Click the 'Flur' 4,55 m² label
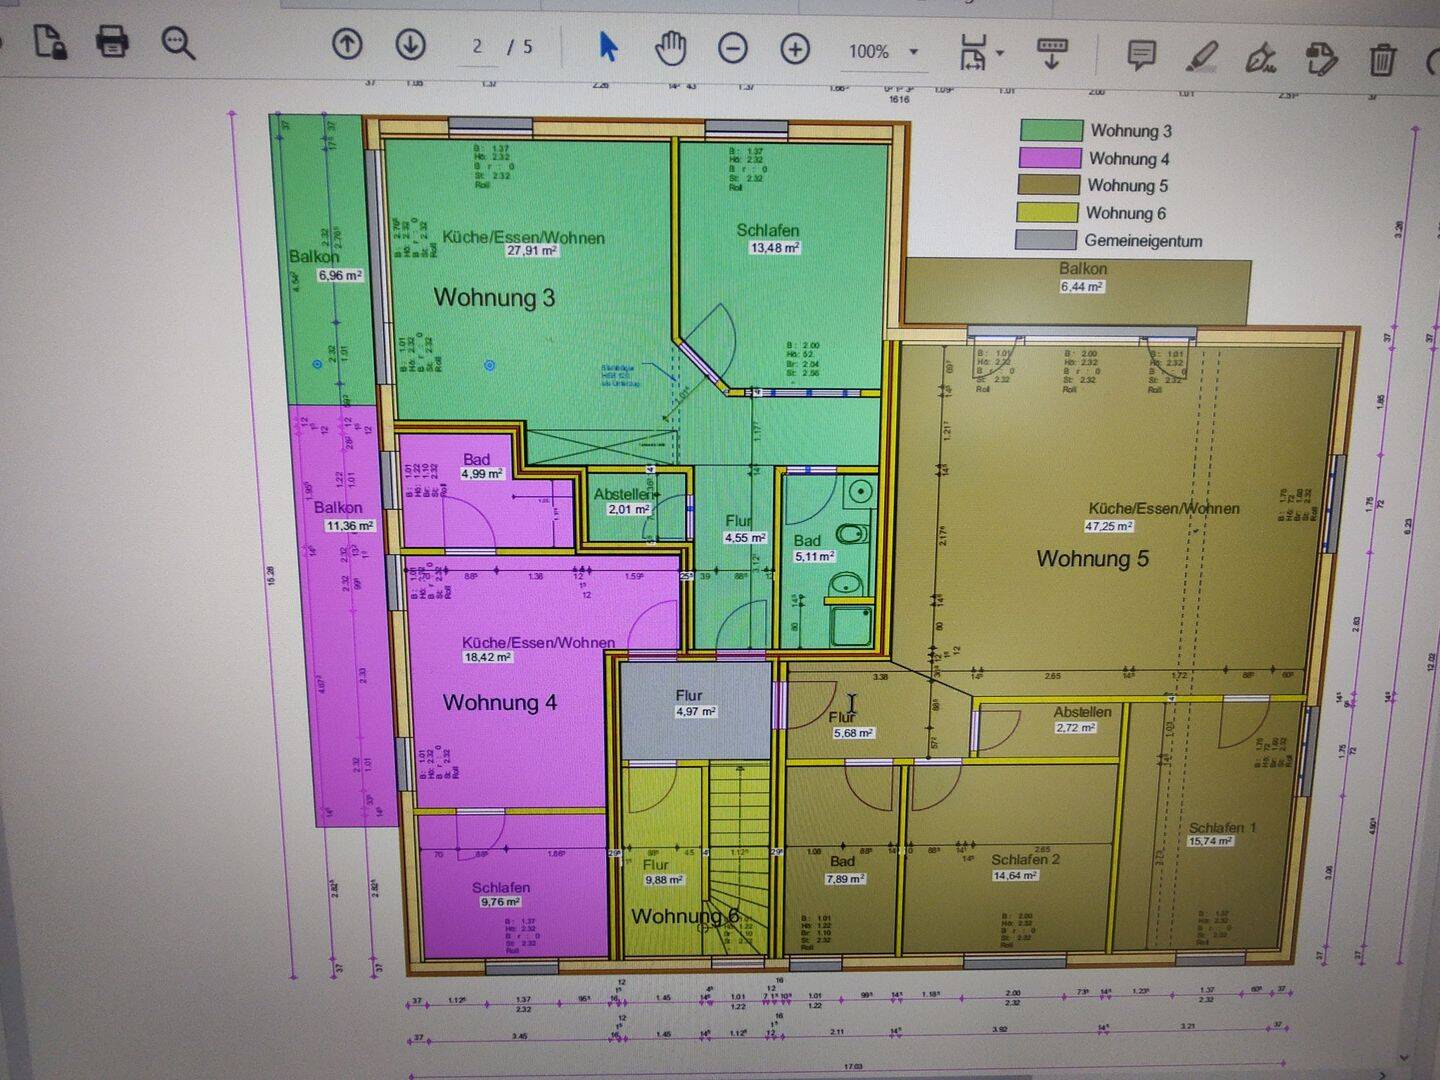 coord(739,521)
